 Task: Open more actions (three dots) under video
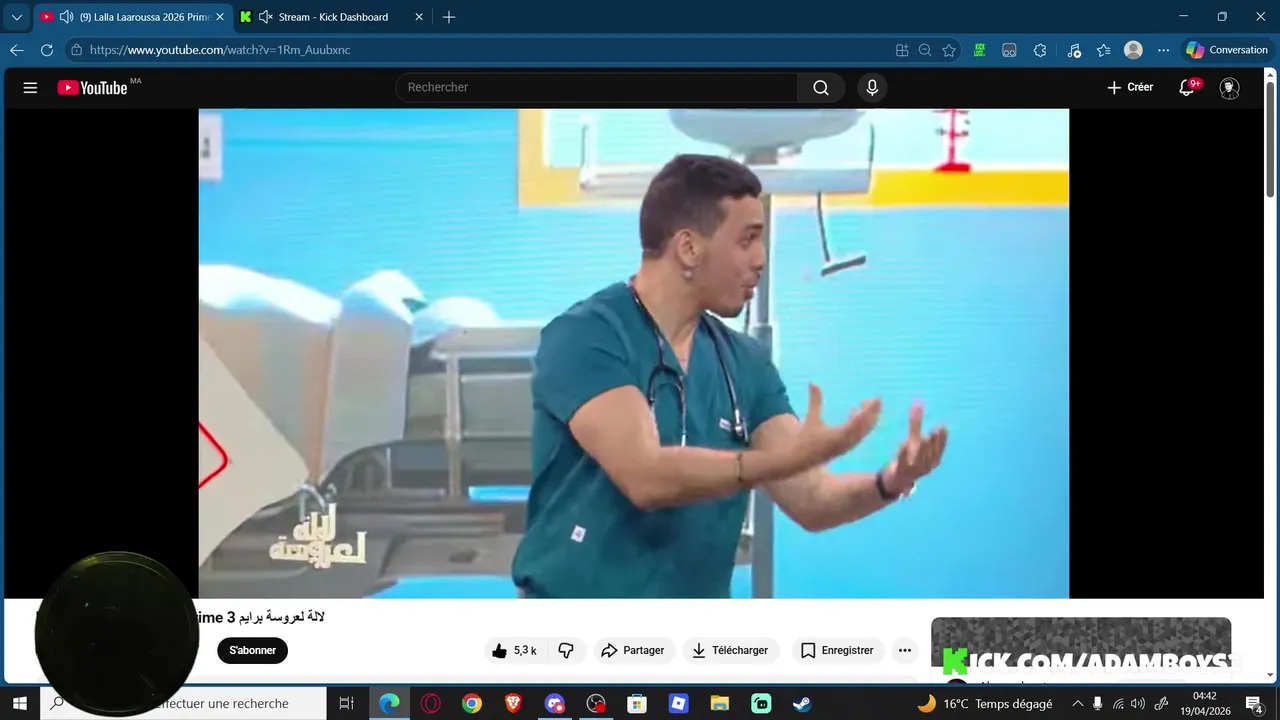tap(905, 651)
